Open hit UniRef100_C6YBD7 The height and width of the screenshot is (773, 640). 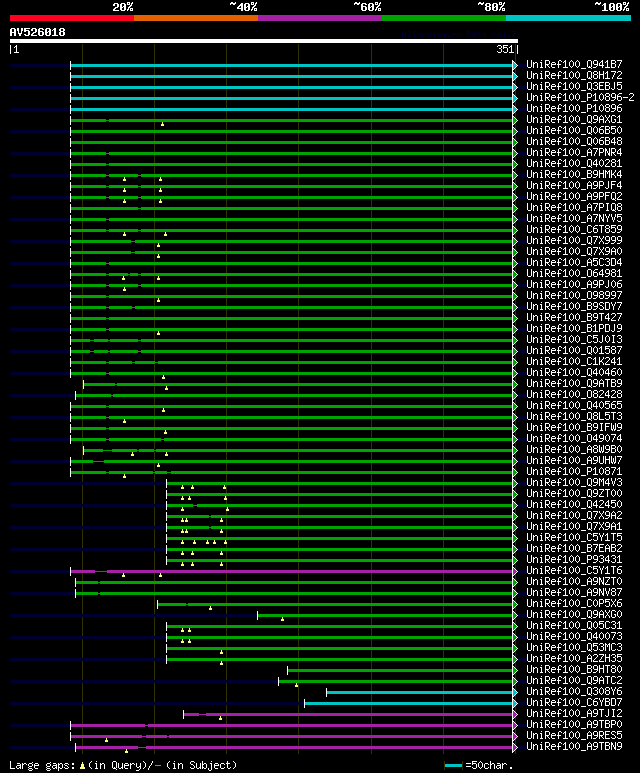coord(574,703)
